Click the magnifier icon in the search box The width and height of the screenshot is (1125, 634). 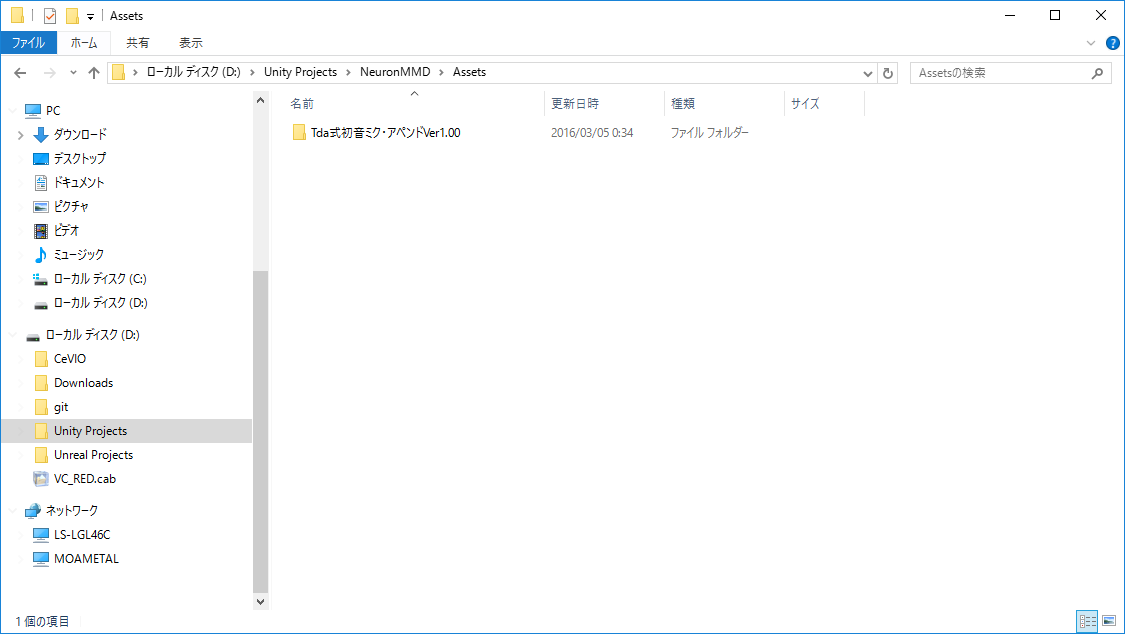pyautogui.click(x=1097, y=72)
